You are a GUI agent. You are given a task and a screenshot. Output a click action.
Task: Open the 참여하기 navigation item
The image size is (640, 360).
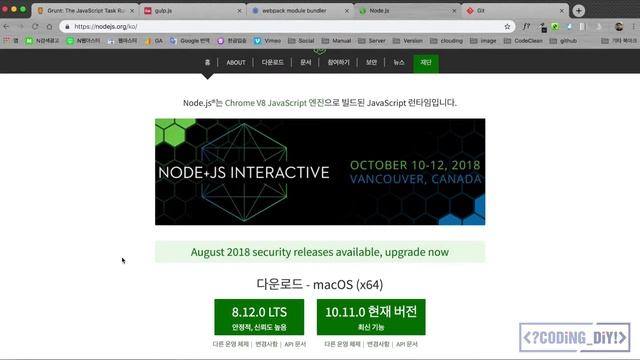tap(338, 62)
